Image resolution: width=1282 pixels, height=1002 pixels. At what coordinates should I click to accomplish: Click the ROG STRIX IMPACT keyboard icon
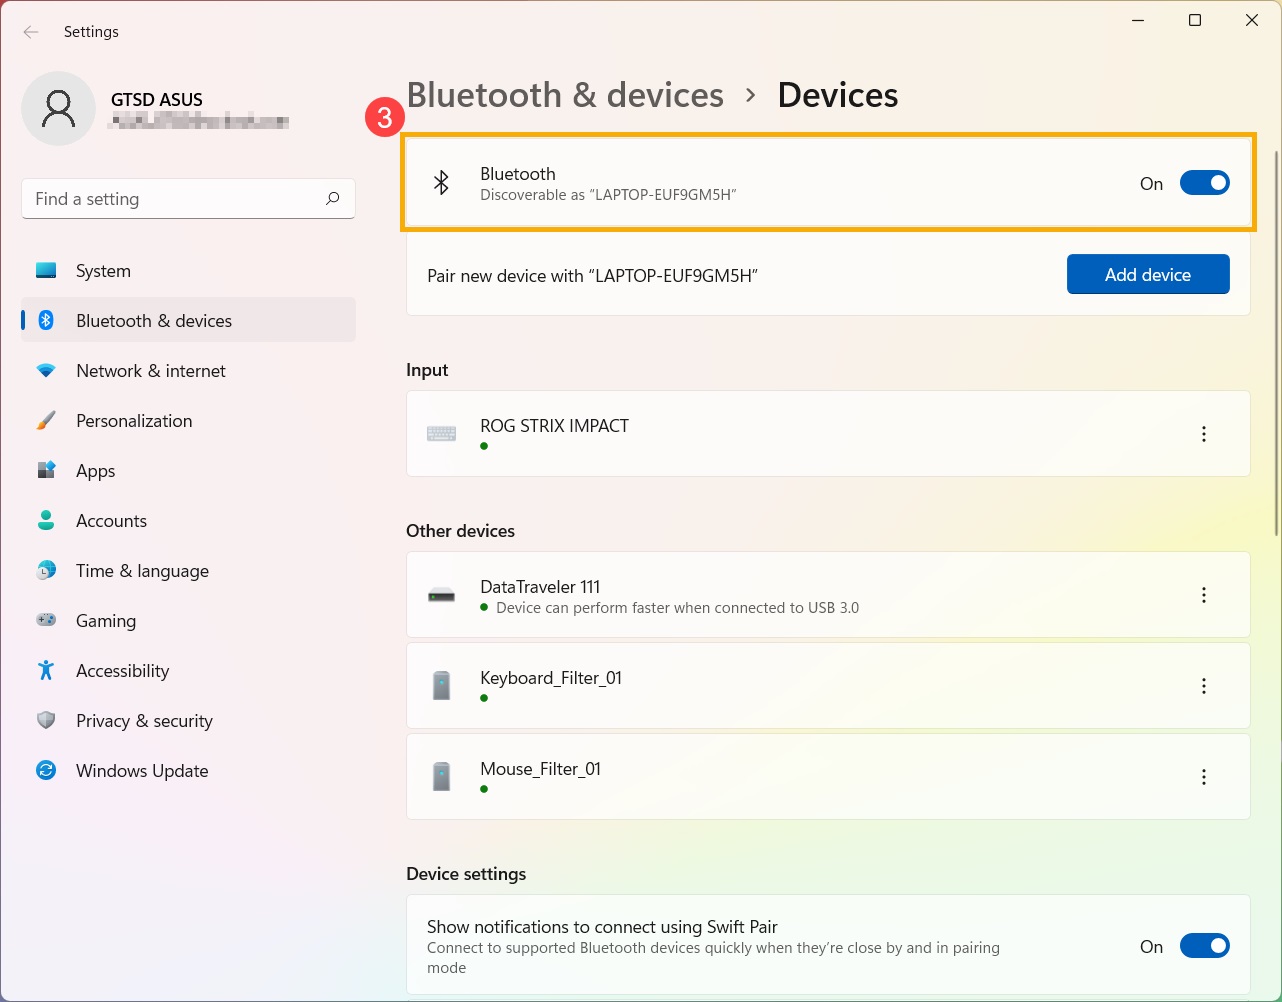click(441, 434)
